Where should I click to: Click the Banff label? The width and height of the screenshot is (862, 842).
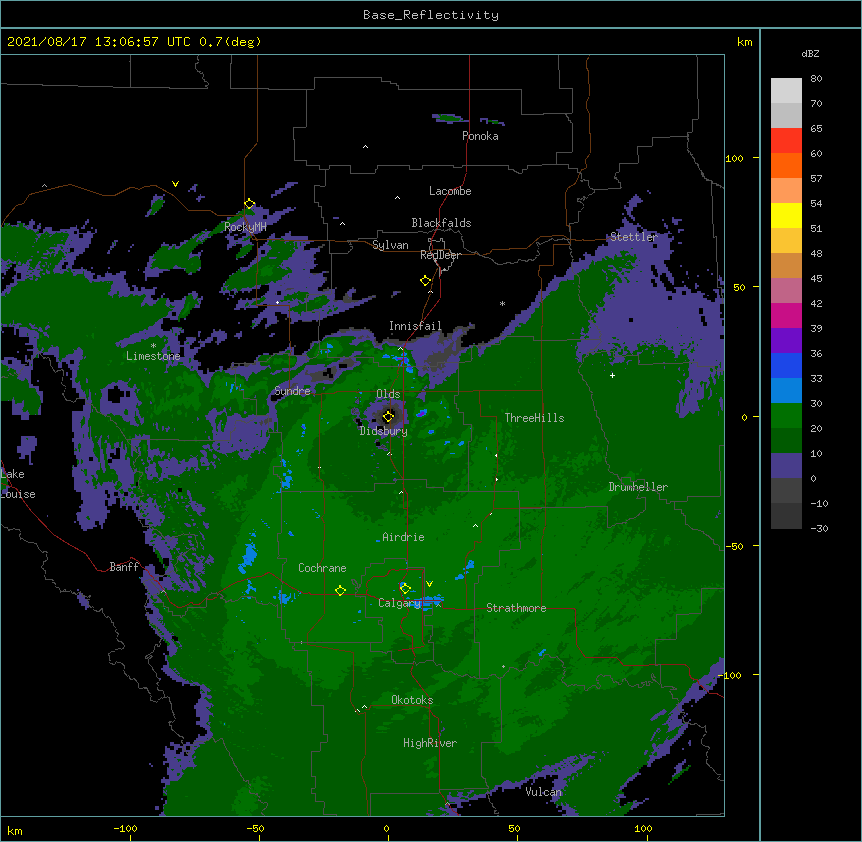(x=124, y=567)
